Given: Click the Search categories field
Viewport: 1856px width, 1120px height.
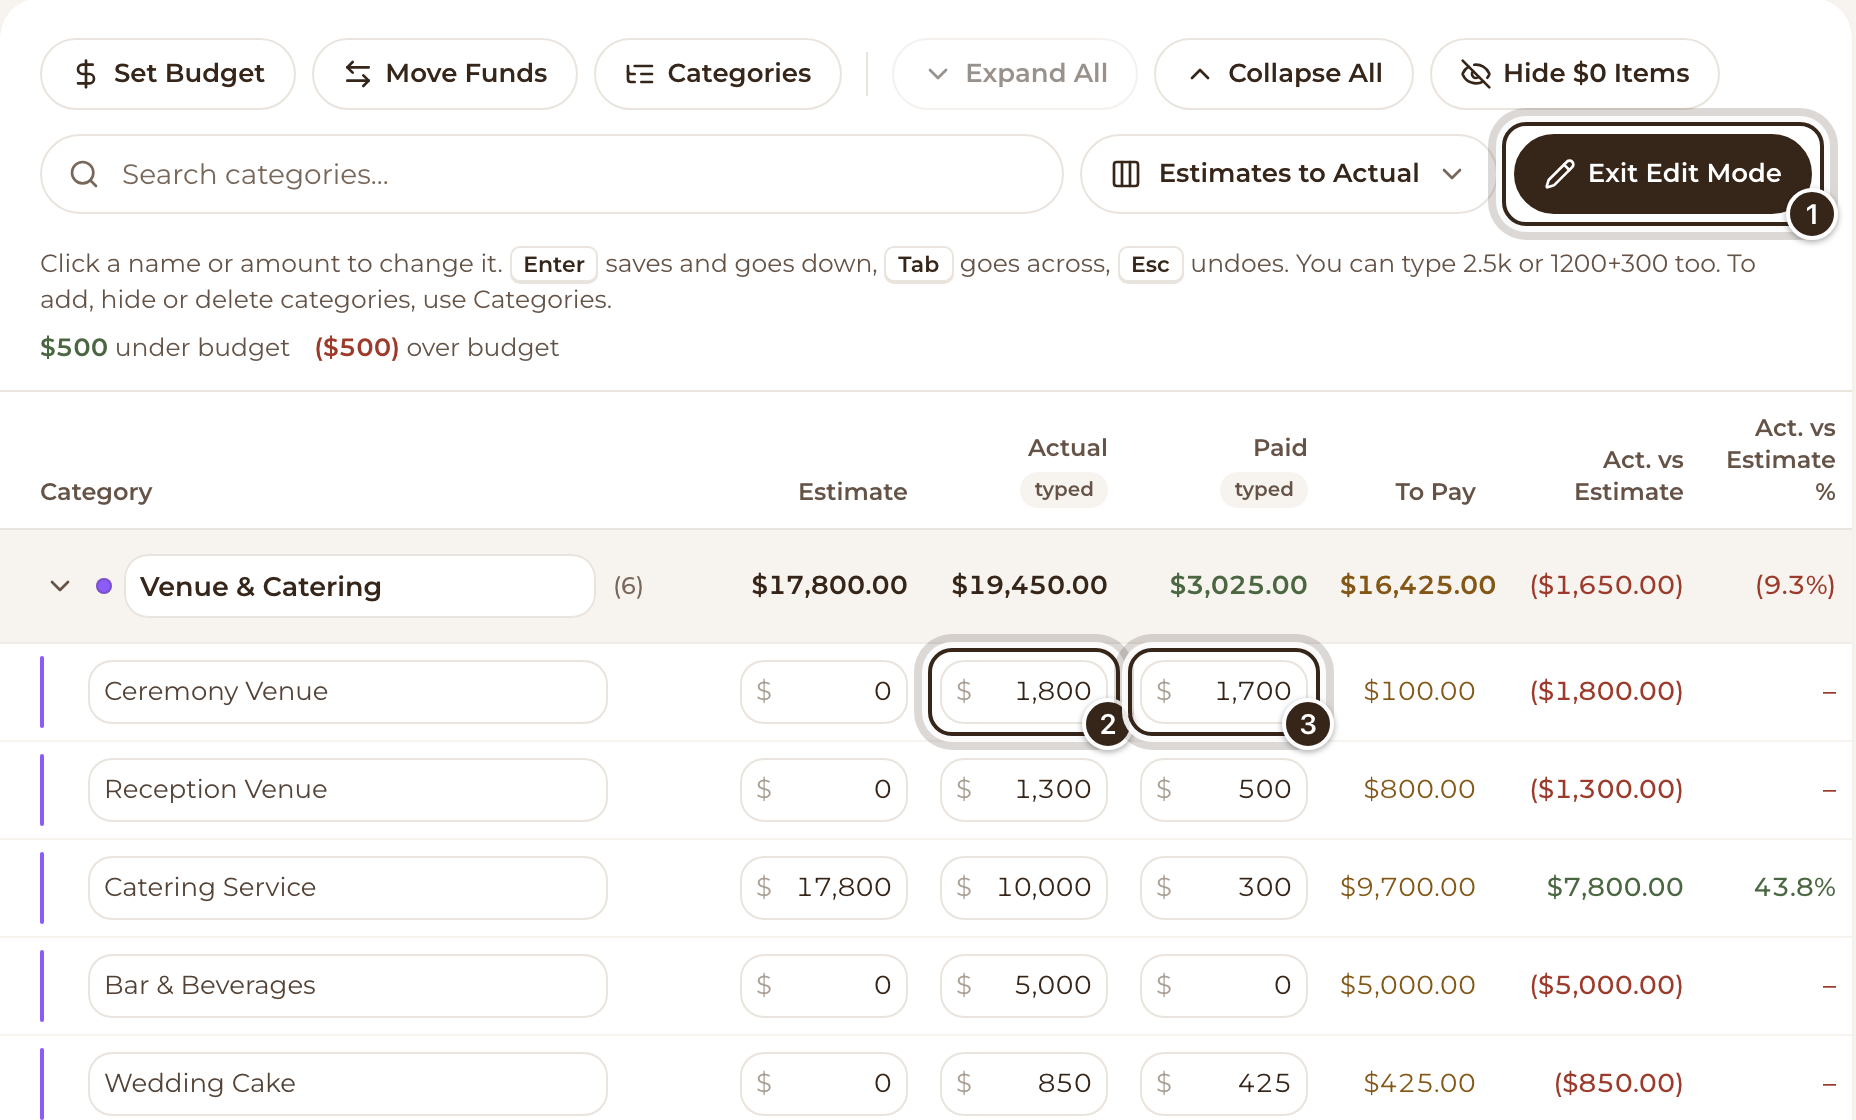Looking at the screenshot, I should 552,174.
